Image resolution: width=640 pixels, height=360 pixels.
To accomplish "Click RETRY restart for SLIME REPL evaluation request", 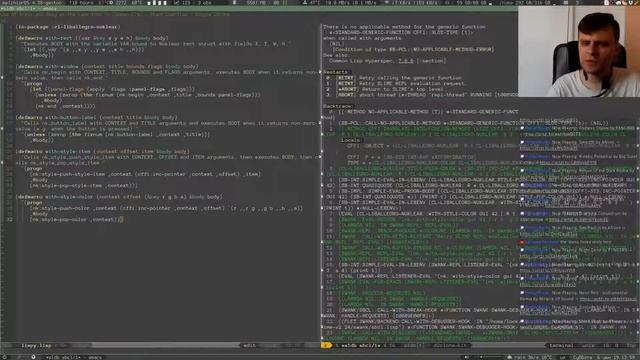I will click(x=345, y=83).
